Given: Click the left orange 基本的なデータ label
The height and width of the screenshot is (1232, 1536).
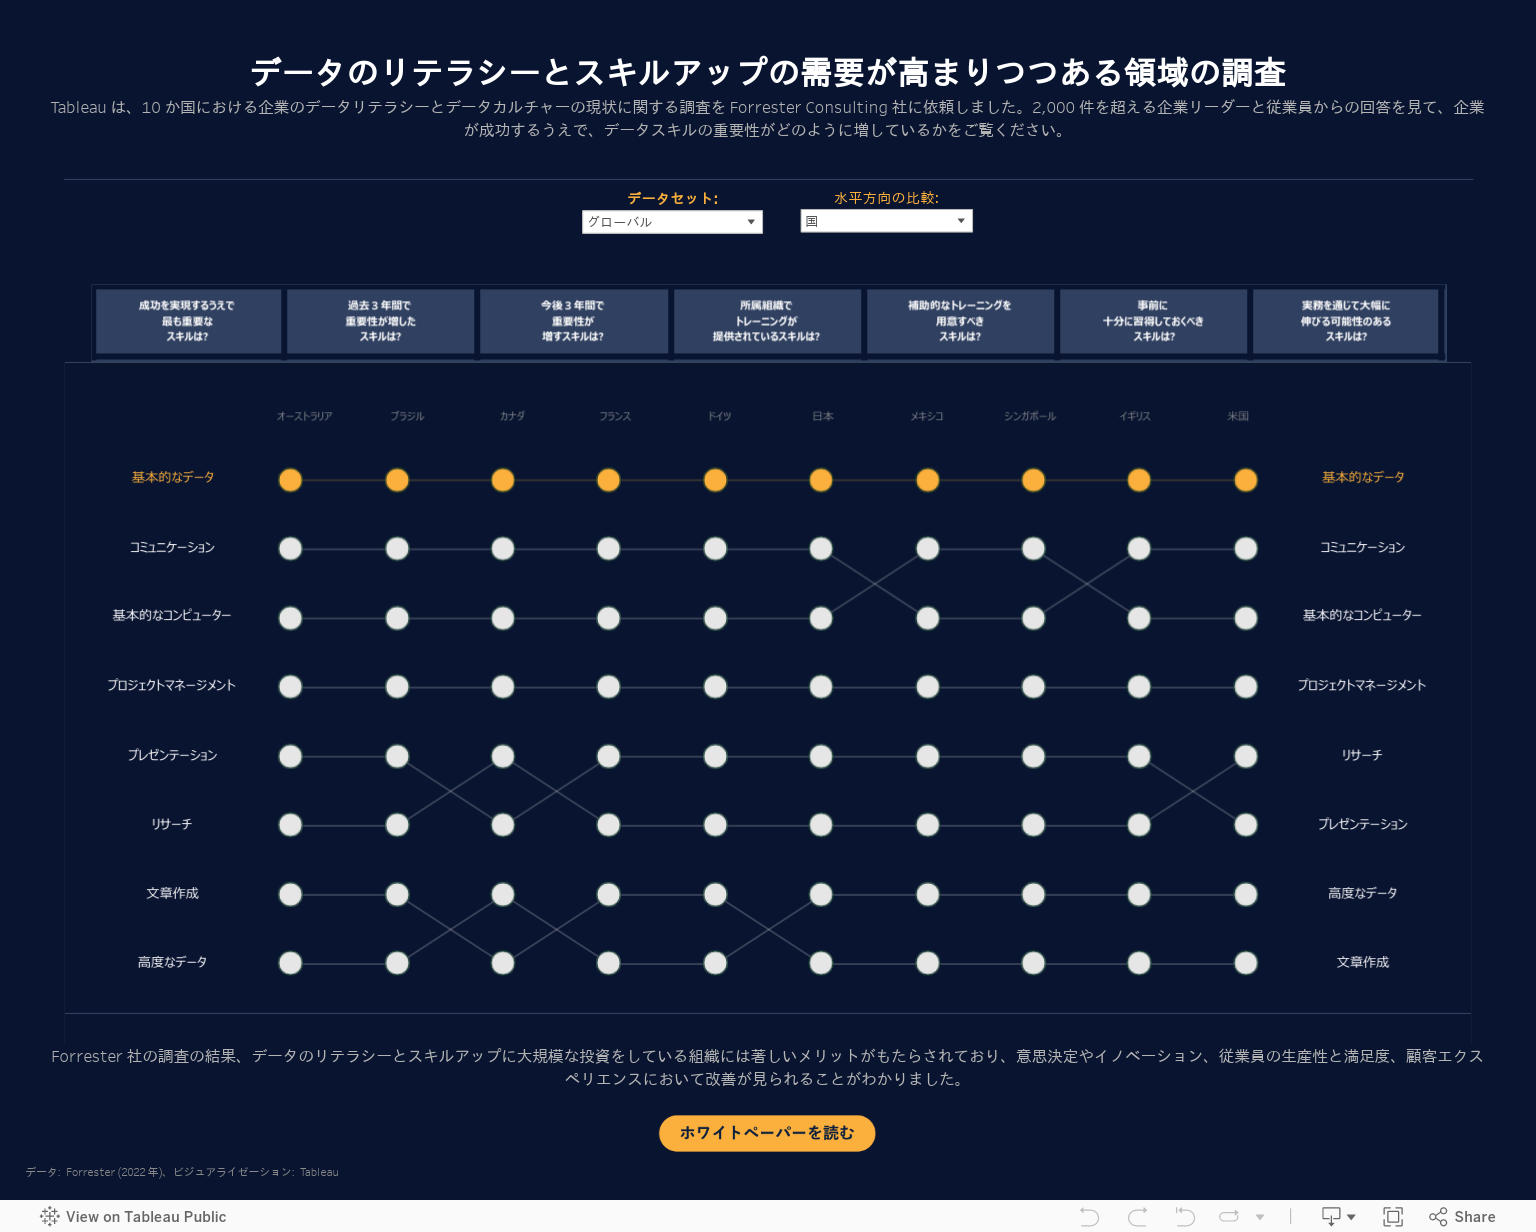Looking at the screenshot, I should (x=173, y=478).
